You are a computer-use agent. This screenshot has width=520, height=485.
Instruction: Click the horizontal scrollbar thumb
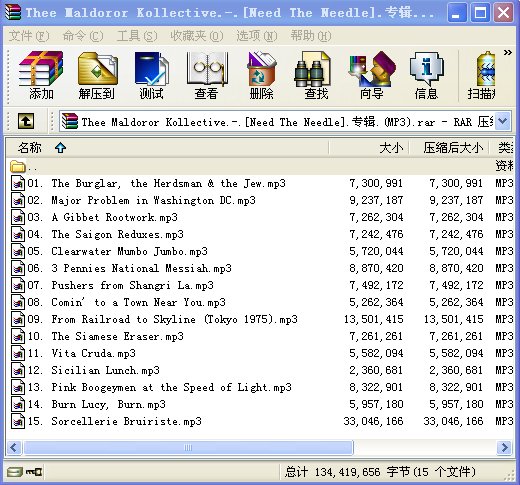pyautogui.click(x=188, y=447)
